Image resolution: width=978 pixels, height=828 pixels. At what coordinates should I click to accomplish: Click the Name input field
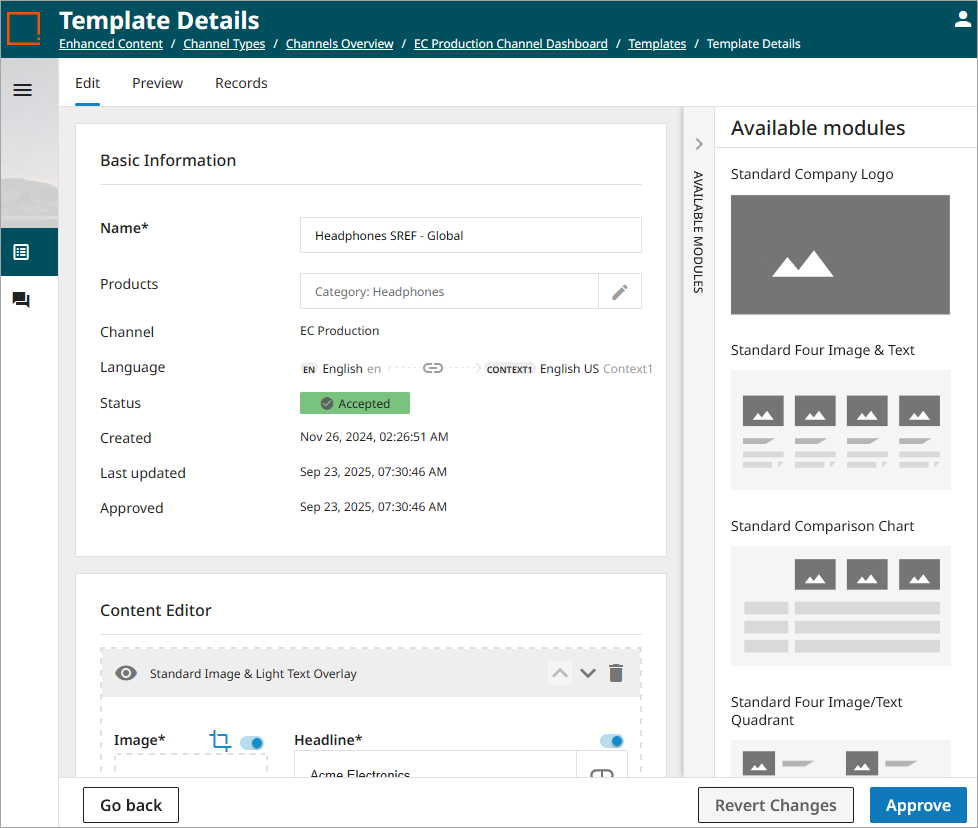click(x=470, y=236)
